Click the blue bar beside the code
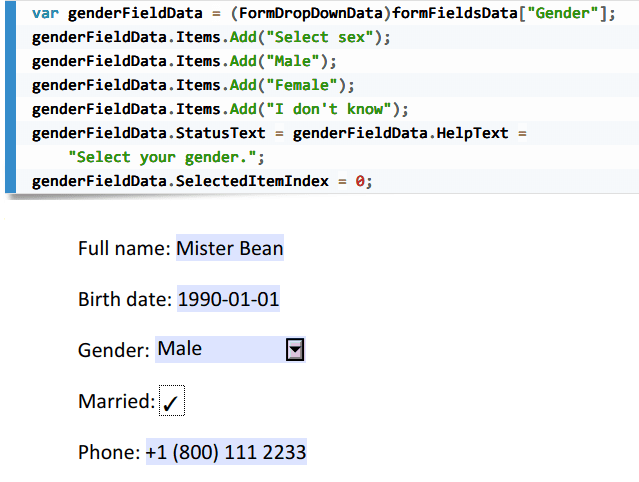Image resolution: width=639 pixels, height=482 pixels. [10, 97]
